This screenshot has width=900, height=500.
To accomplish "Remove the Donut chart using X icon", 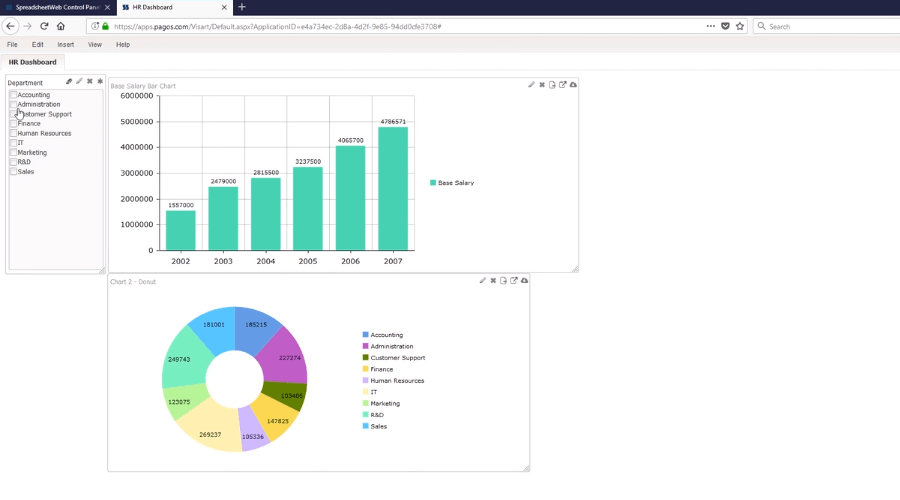I will [493, 280].
